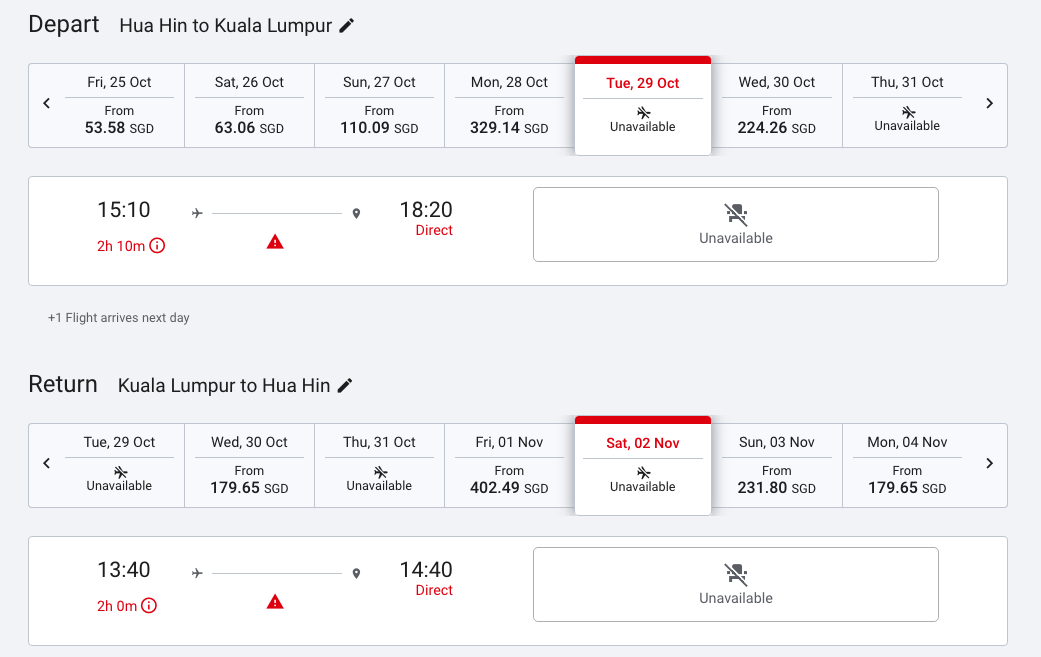Click the unavailable seat icon for departure
Viewport: 1041px width, 657px height.
point(736,214)
